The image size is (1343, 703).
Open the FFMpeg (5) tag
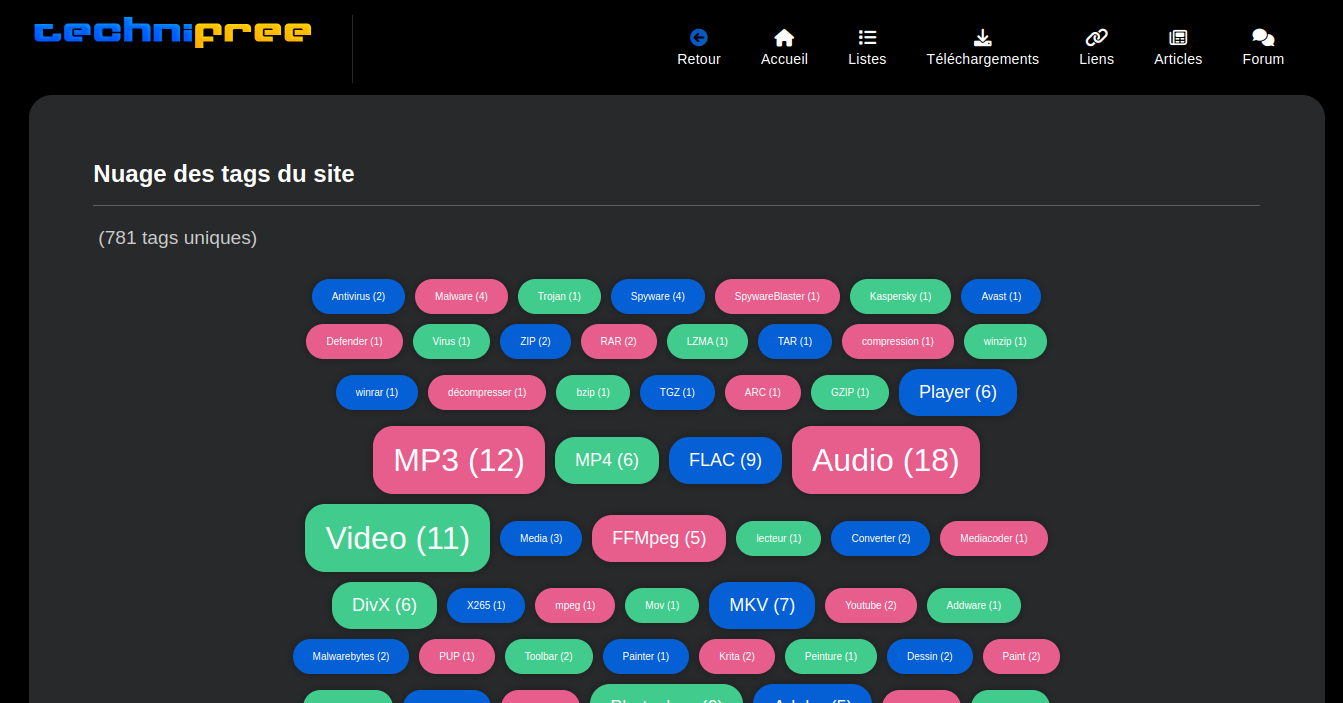(659, 538)
